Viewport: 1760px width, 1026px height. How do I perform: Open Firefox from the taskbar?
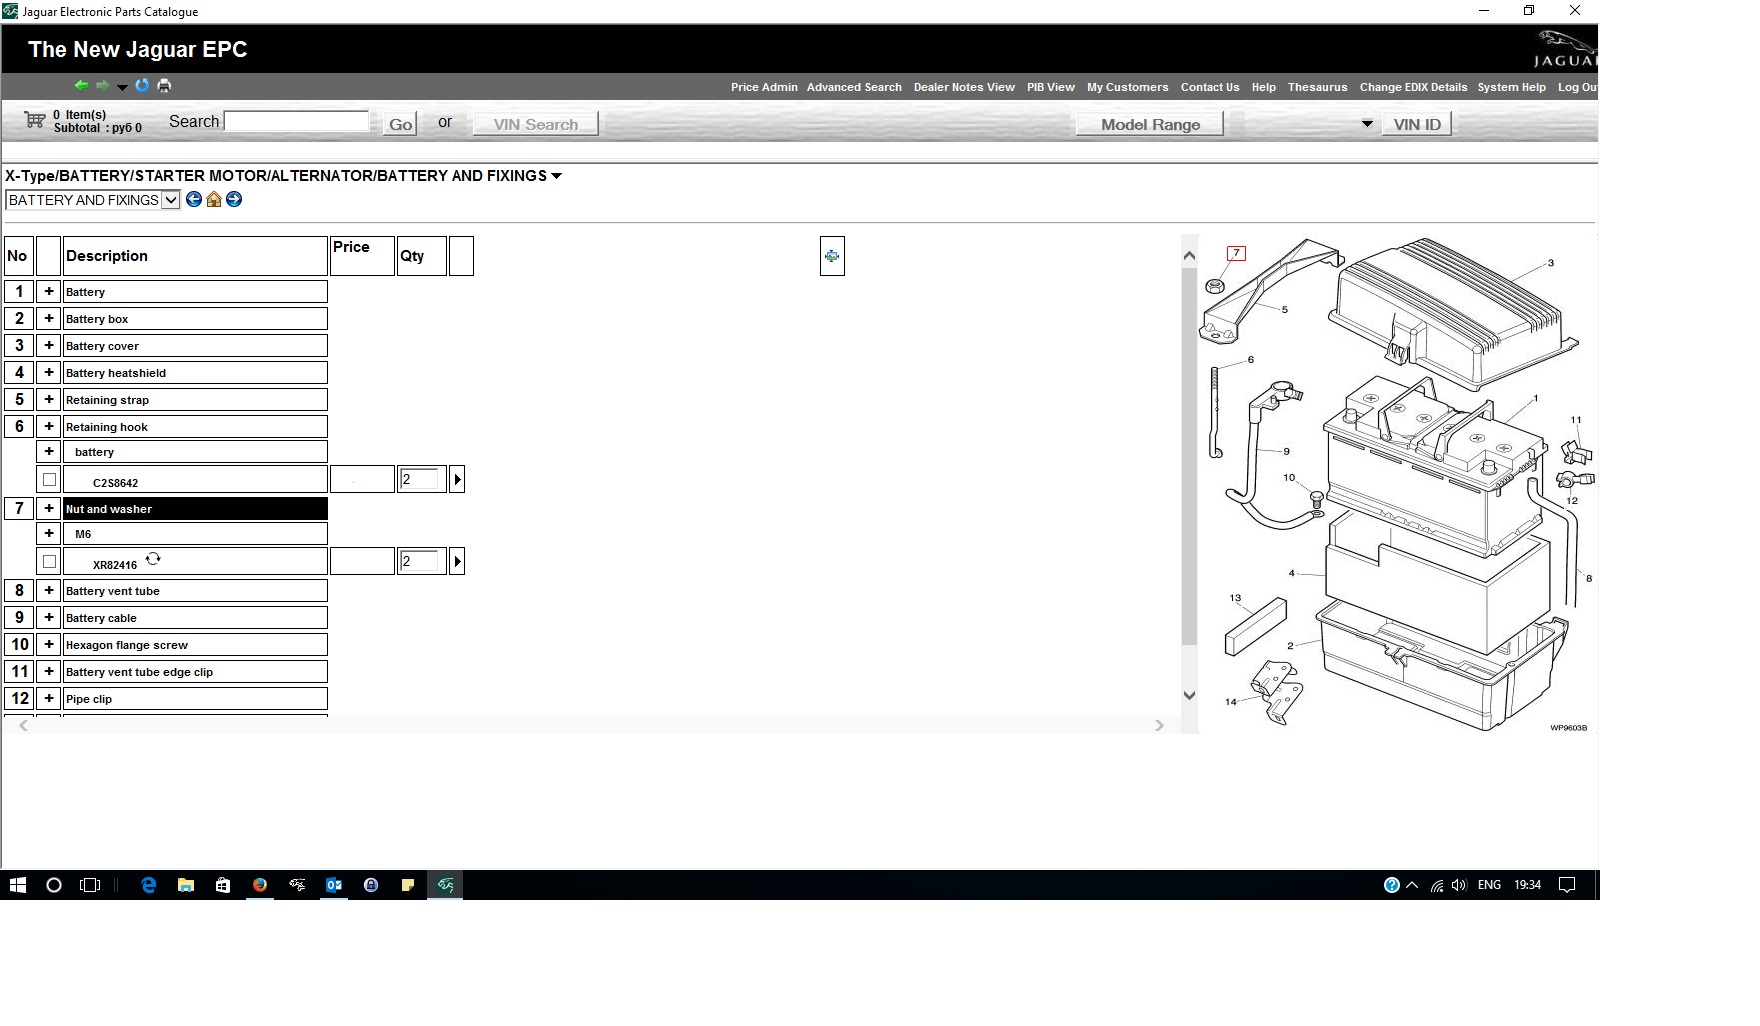pos(260,885)
